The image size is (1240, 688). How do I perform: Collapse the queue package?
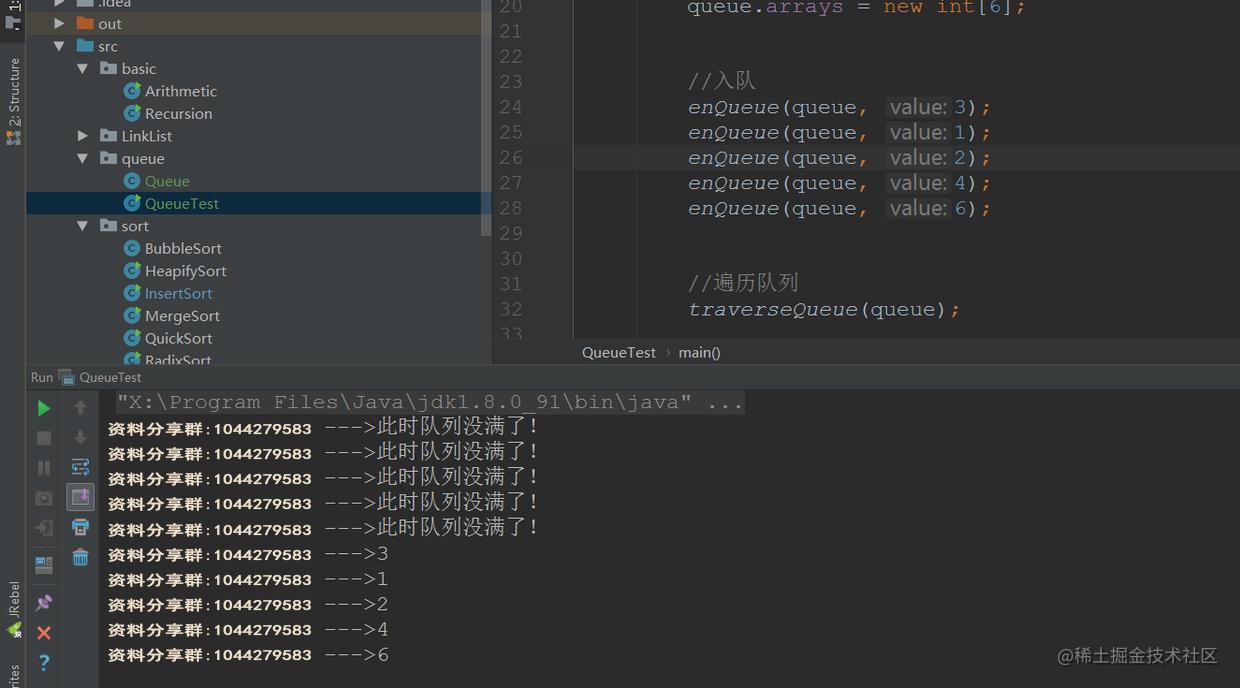[83, 158]
